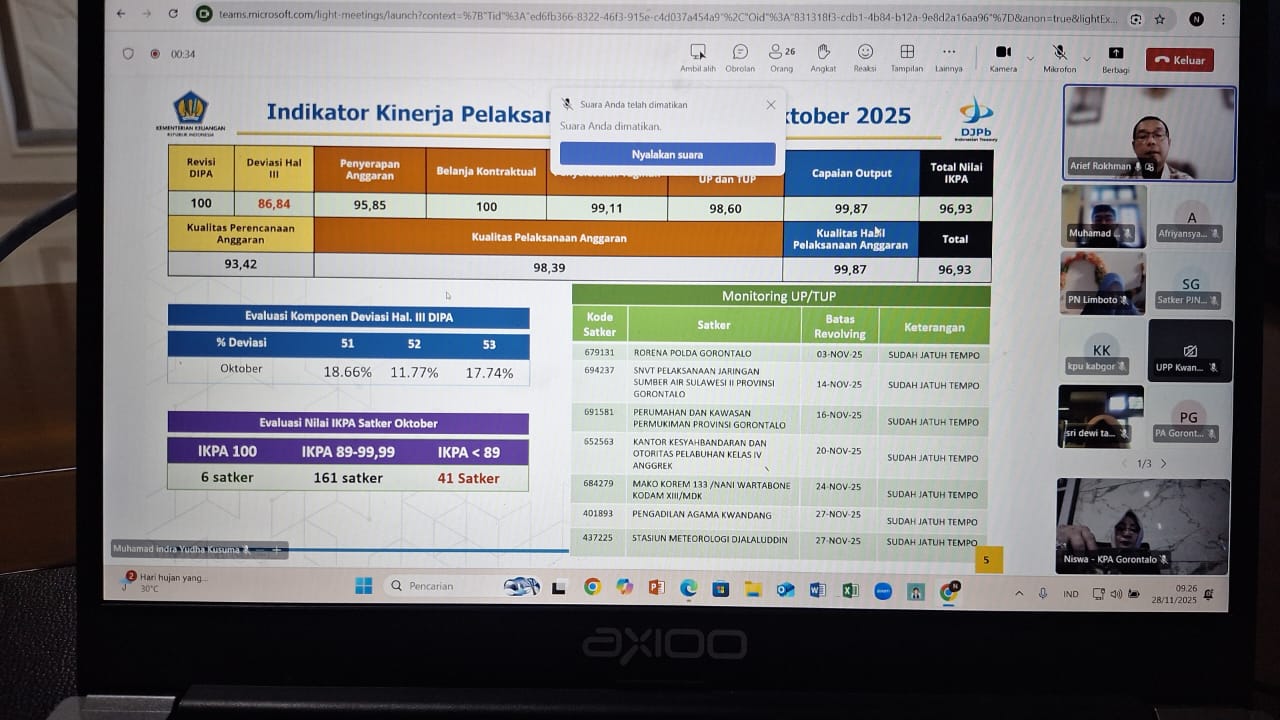
Task: Unmute the Mikrofon toggle
Action: pos(1059,53)
